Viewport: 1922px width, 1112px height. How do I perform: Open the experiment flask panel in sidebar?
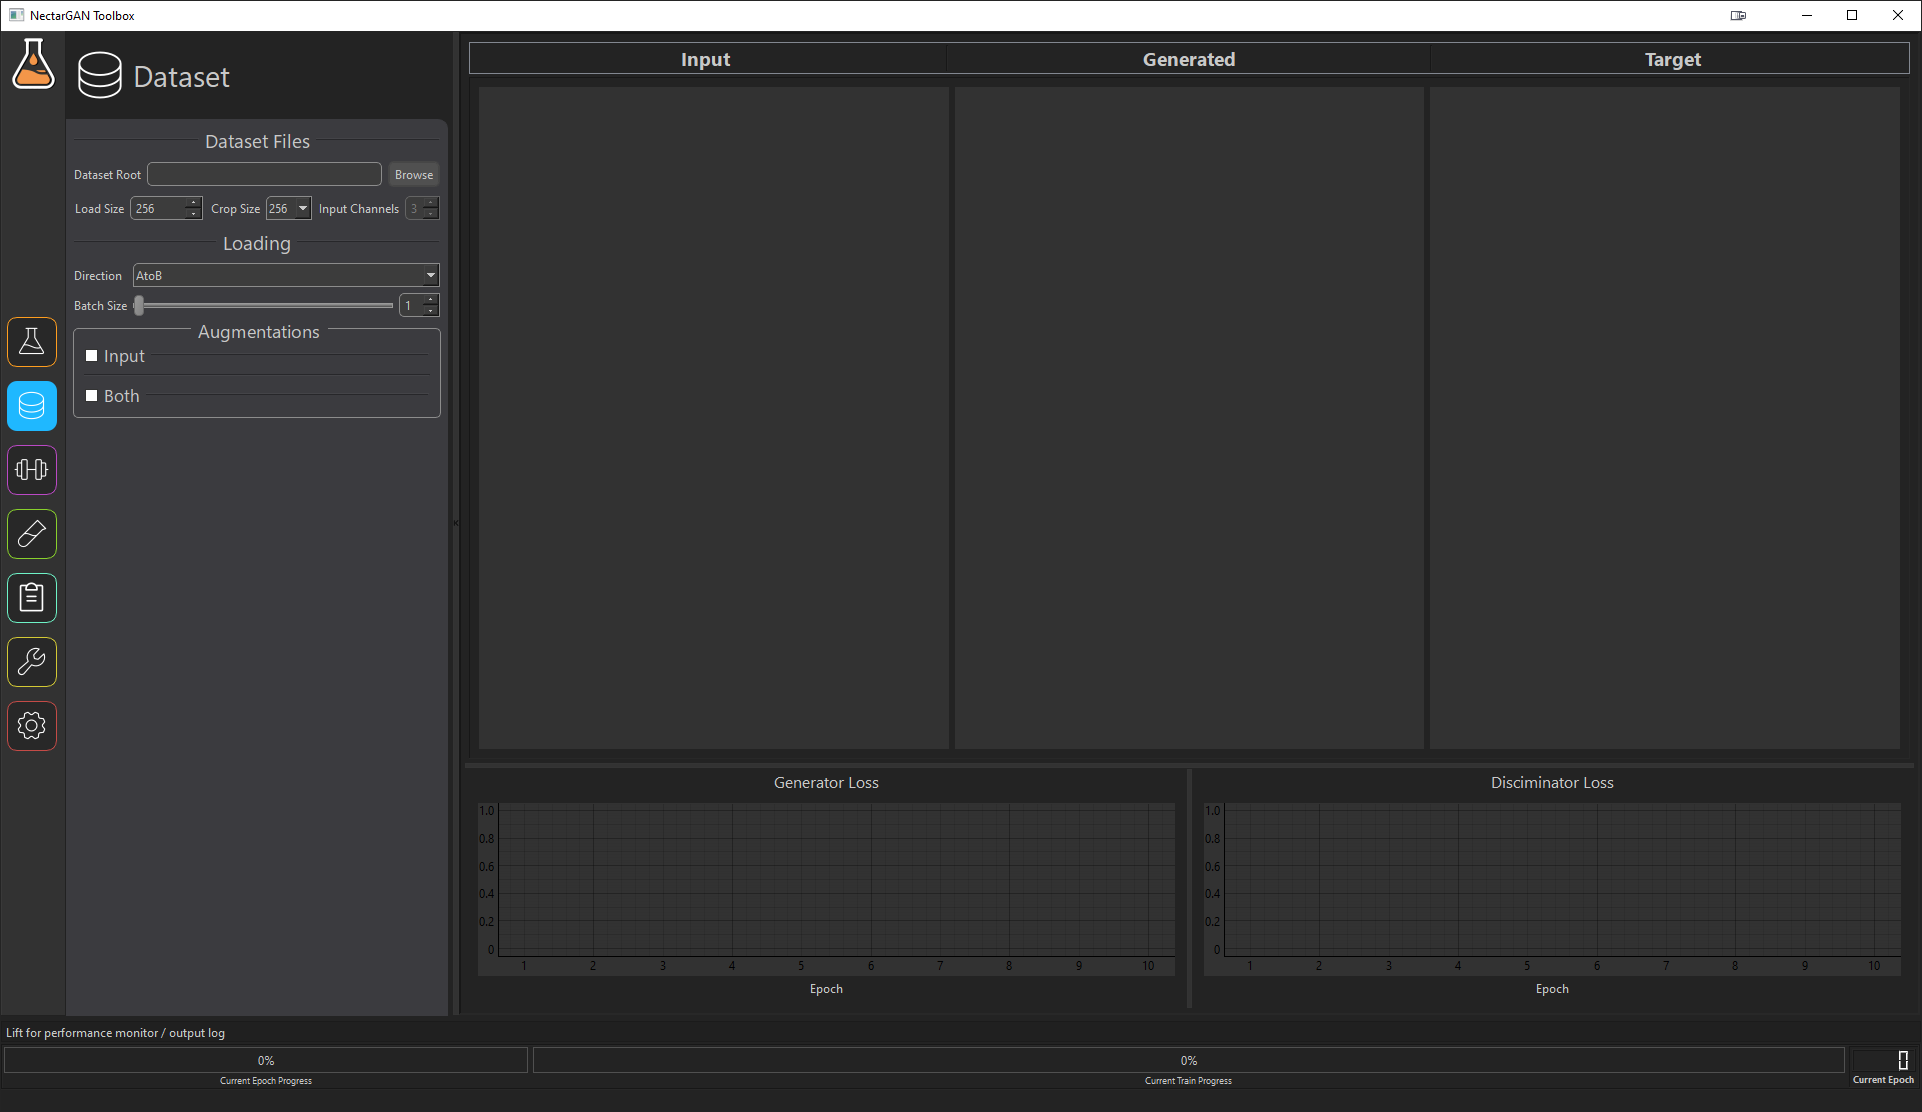pyautogui.click(x=32, y=342)
